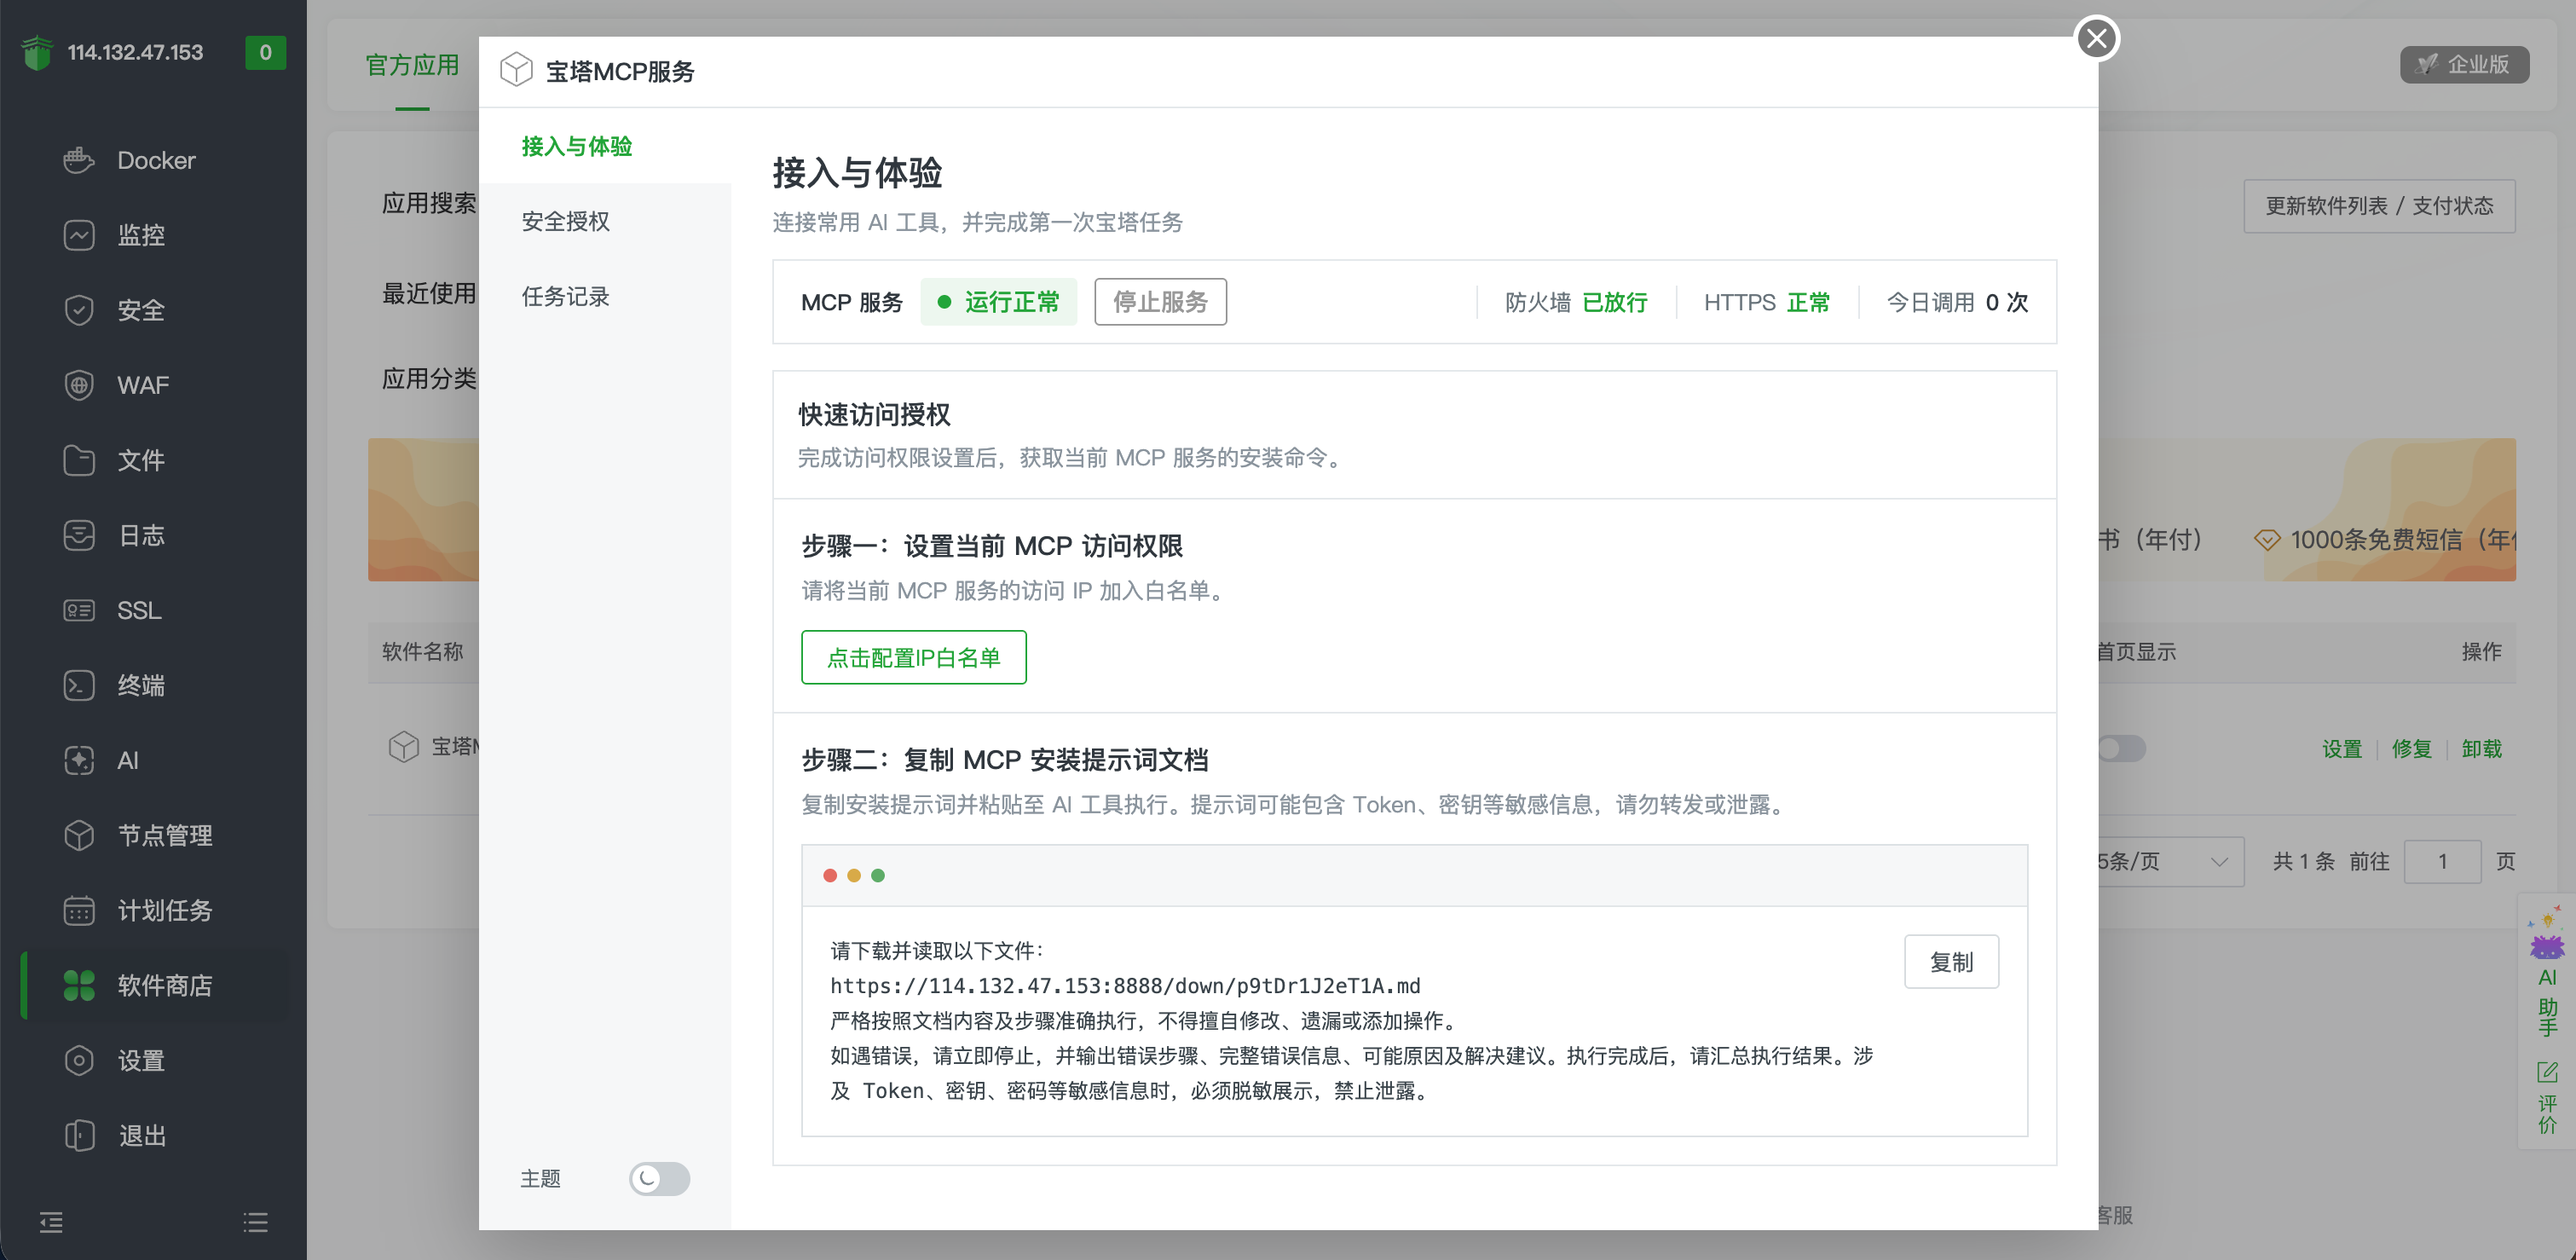Click the 操作 column header
2576x1260 pixels.
(x=2481, y=652)
